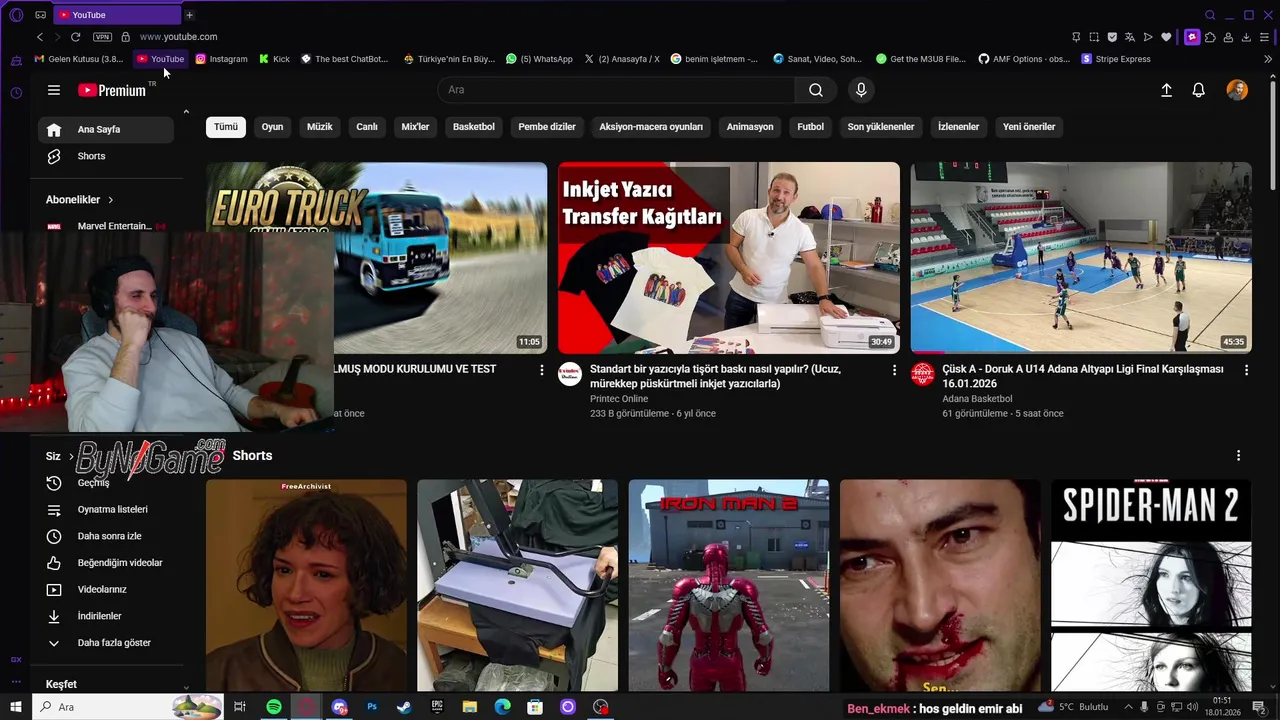Click inside the Ara search field
Screen dimensions: 1280x720
coord(616,90)
